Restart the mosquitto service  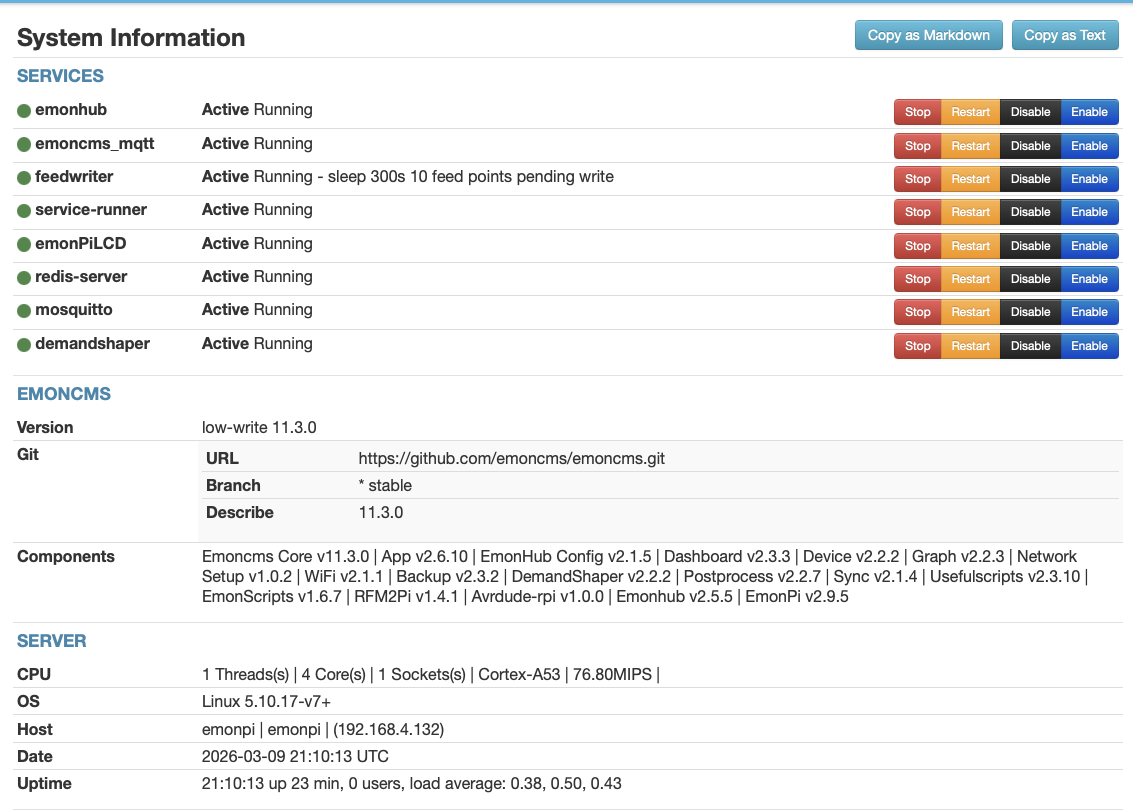click(970, 312)
